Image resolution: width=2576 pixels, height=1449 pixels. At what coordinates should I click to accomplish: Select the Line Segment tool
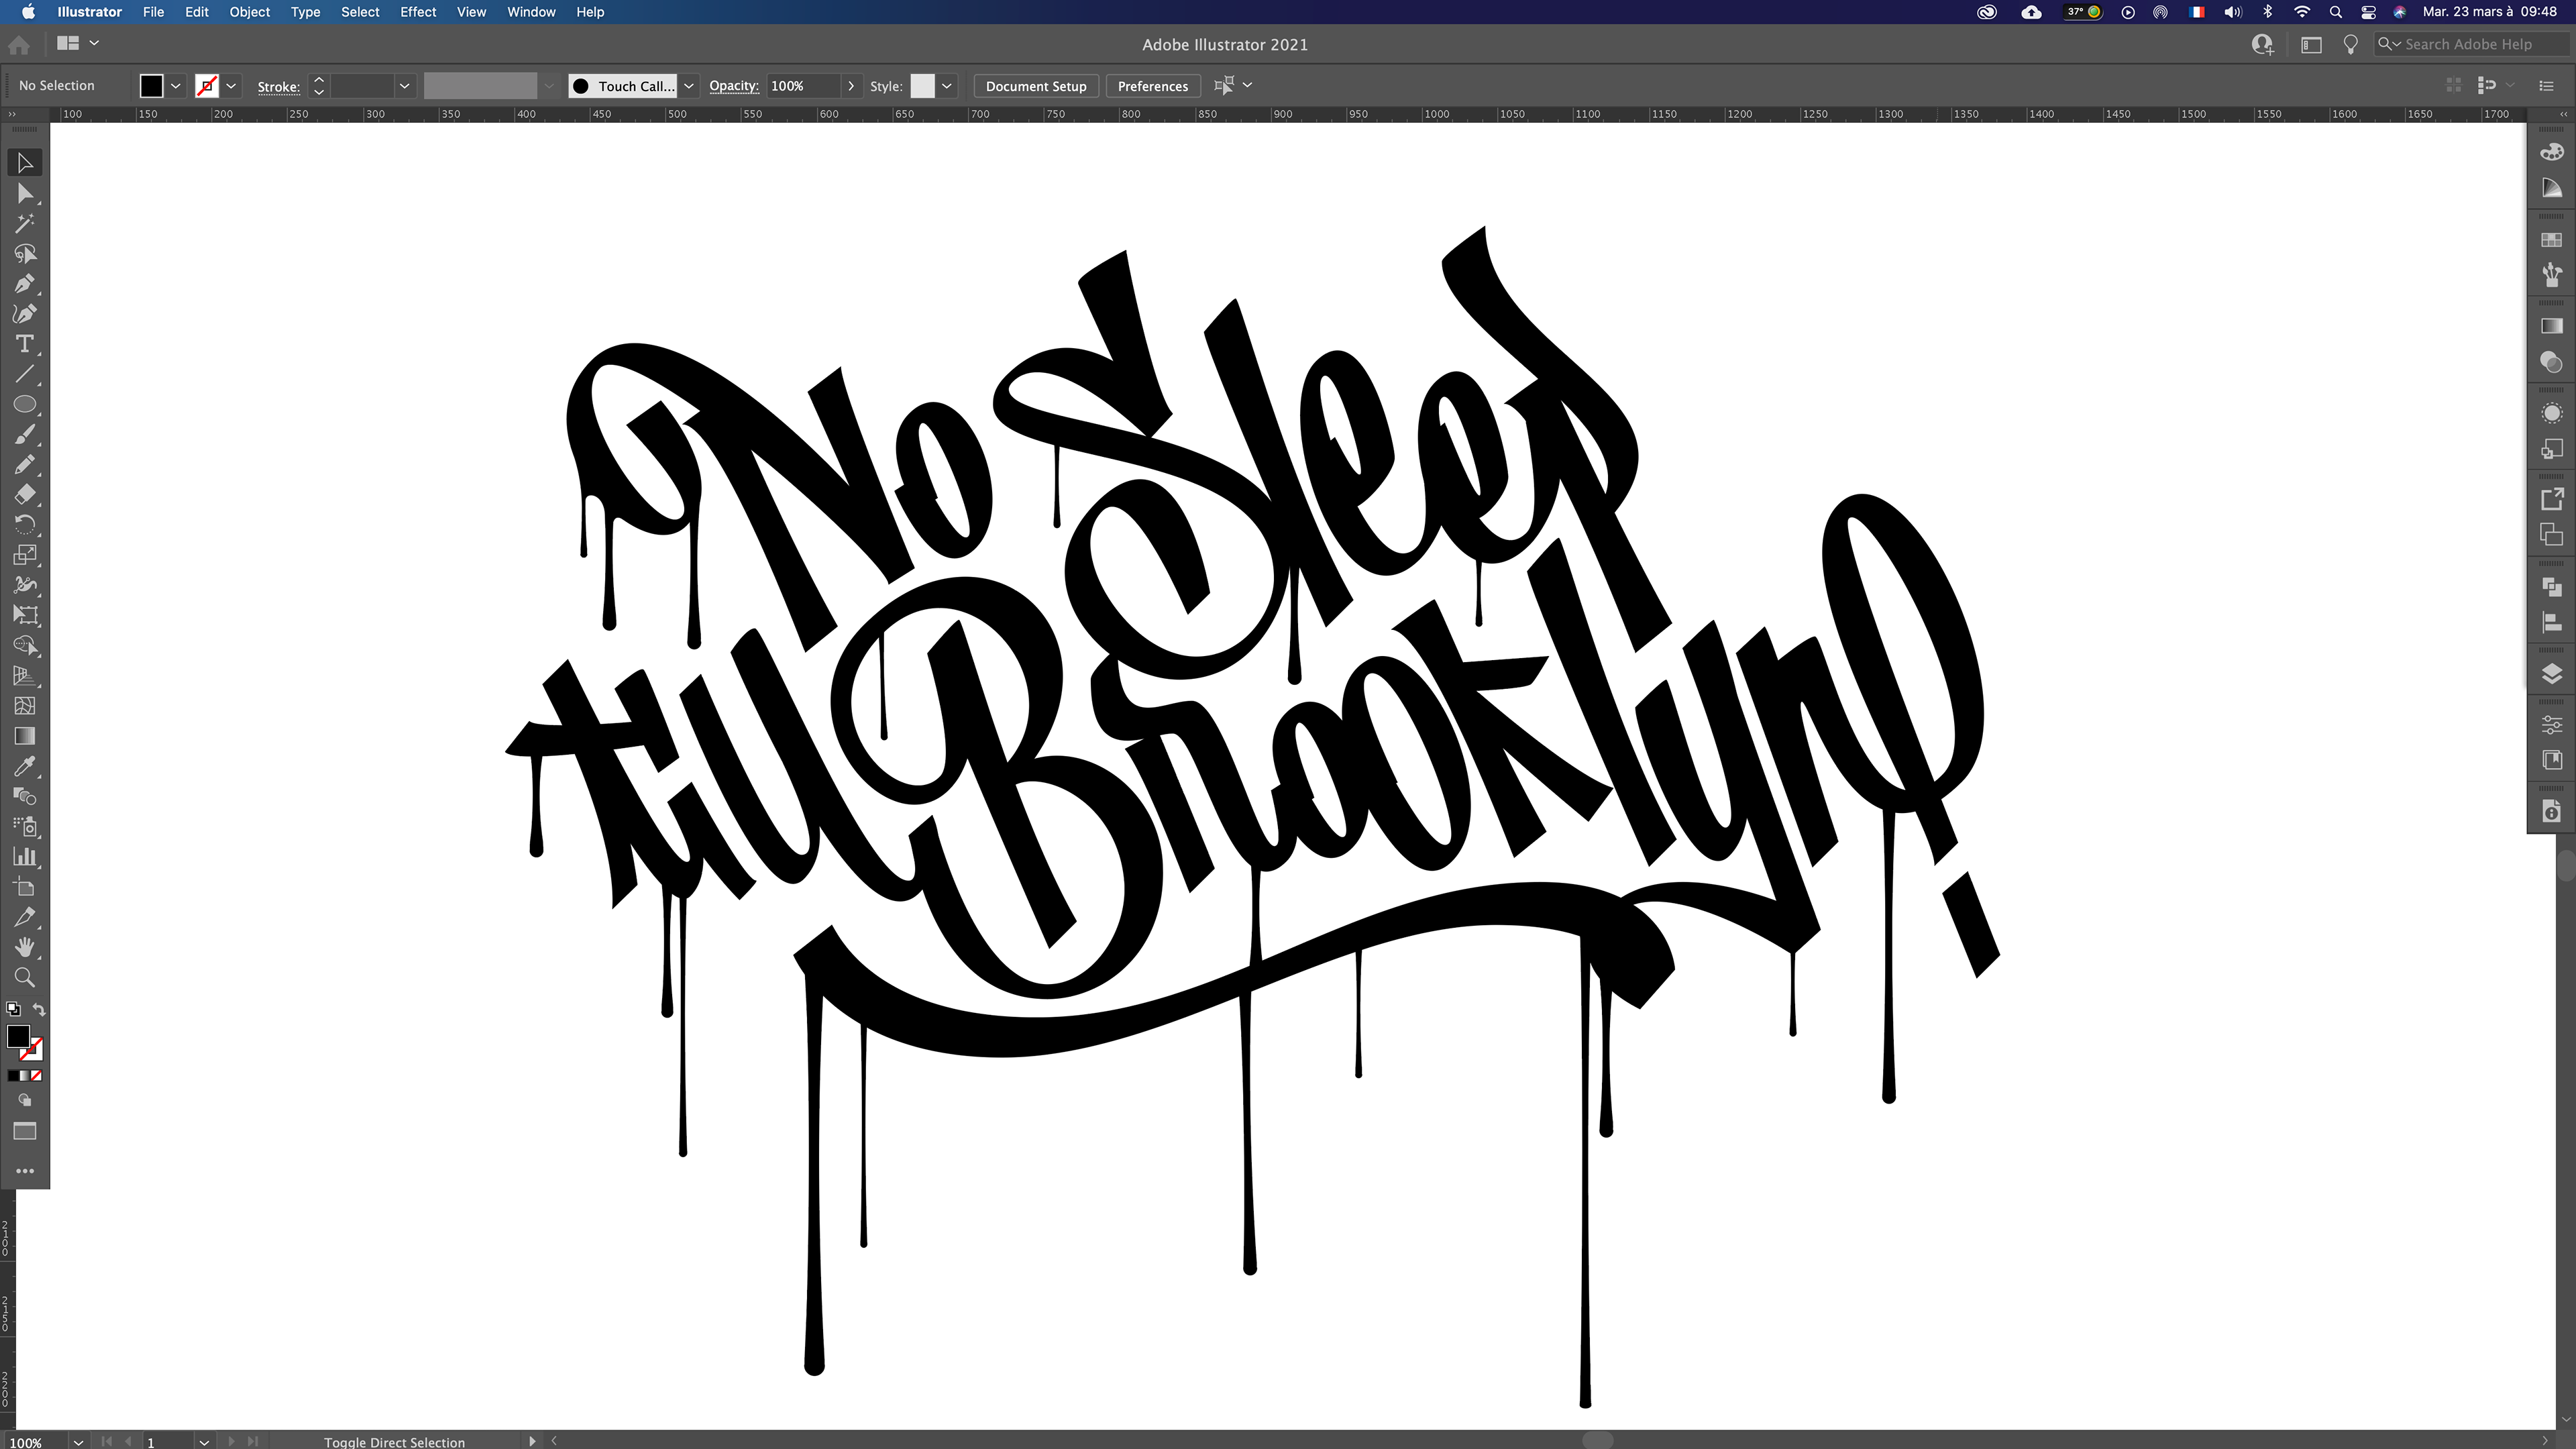coord(25,374)
